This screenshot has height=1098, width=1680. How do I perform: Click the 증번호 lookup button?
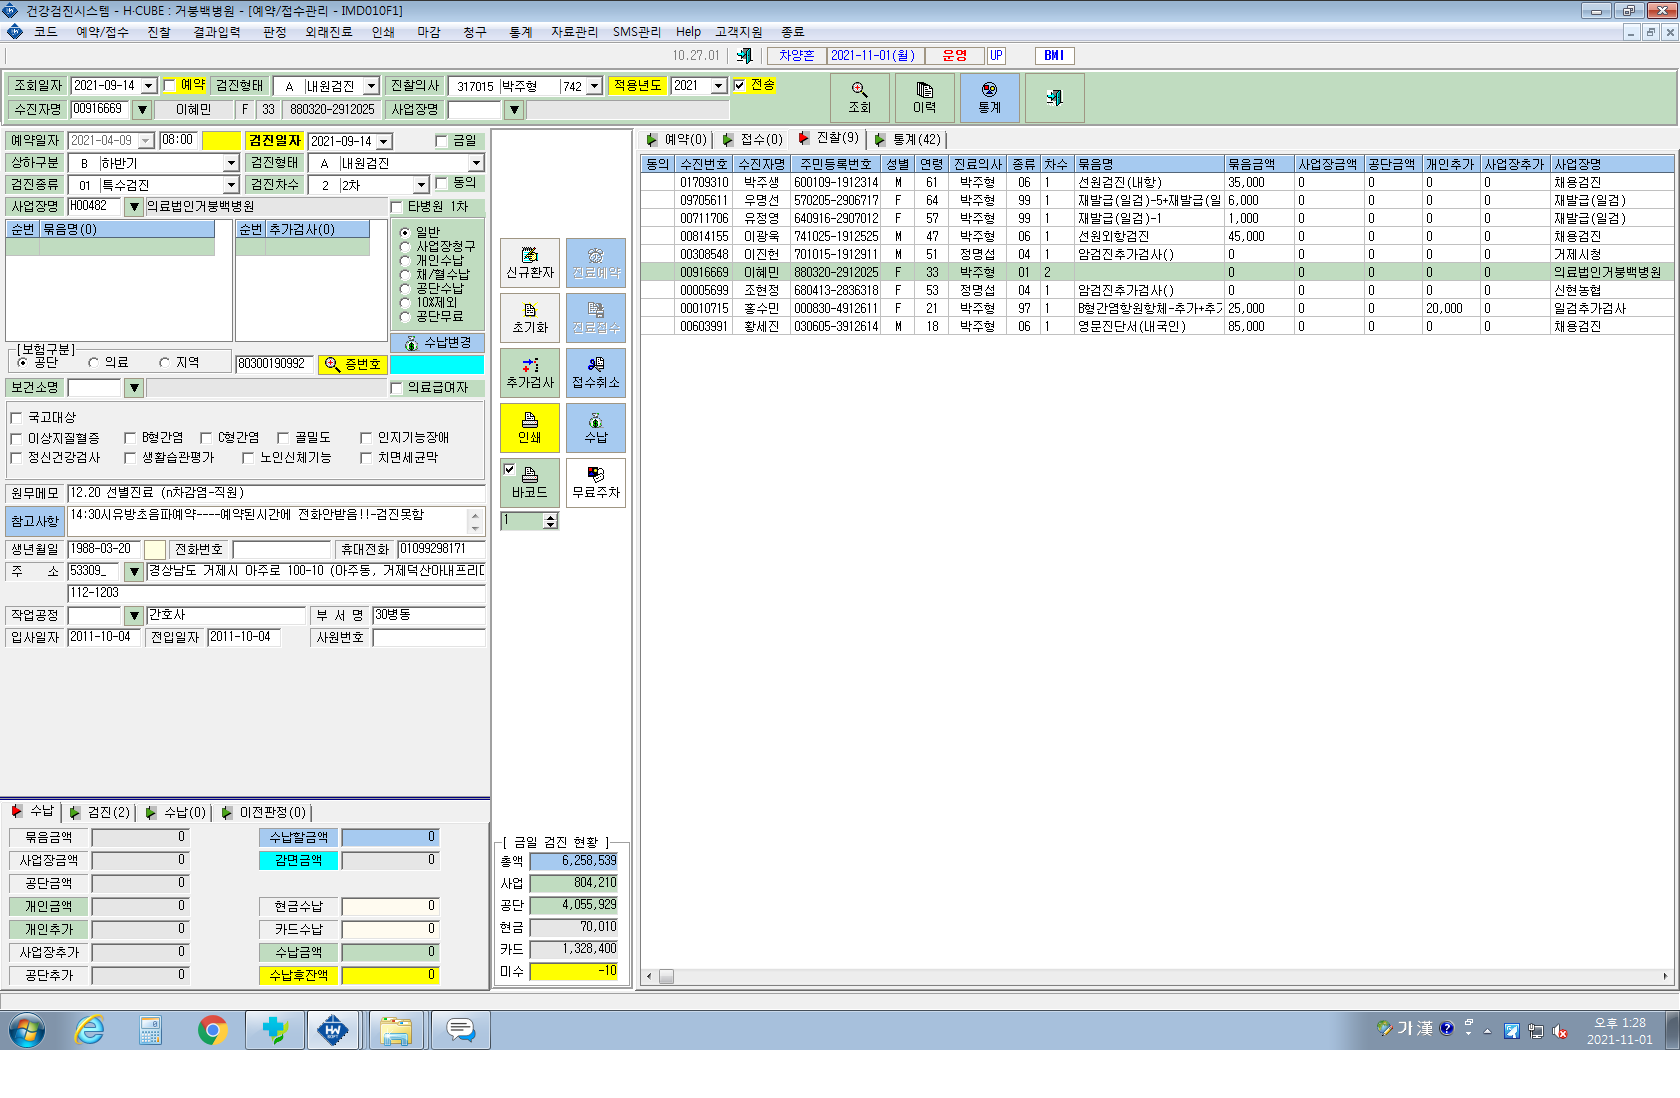[352, 365]
